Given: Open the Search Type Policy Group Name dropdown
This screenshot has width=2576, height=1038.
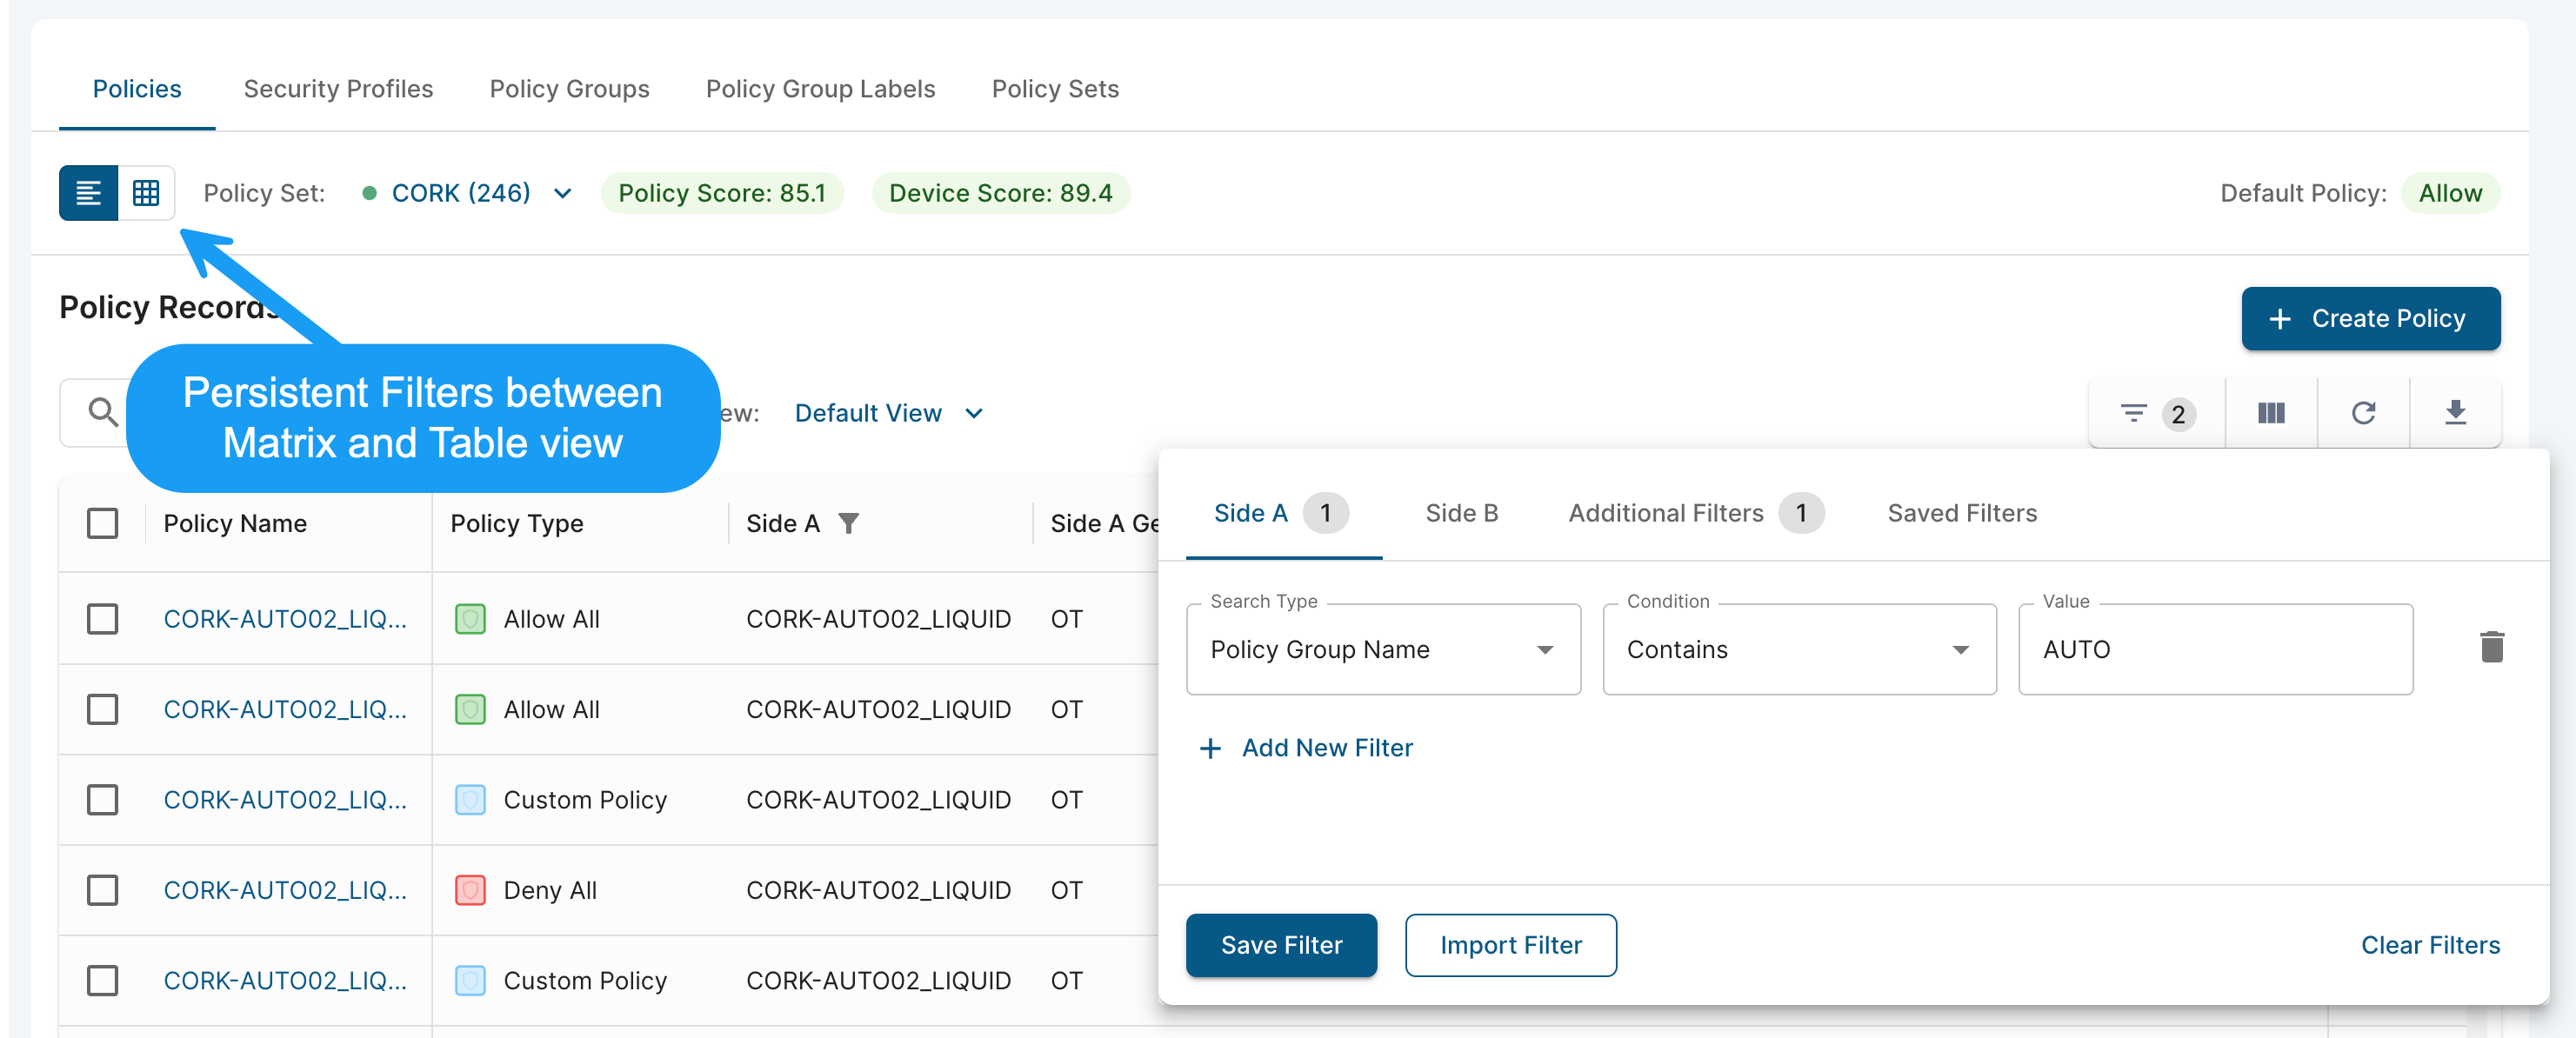Looking at the screenshot, I should click(x=1382, y=649).
